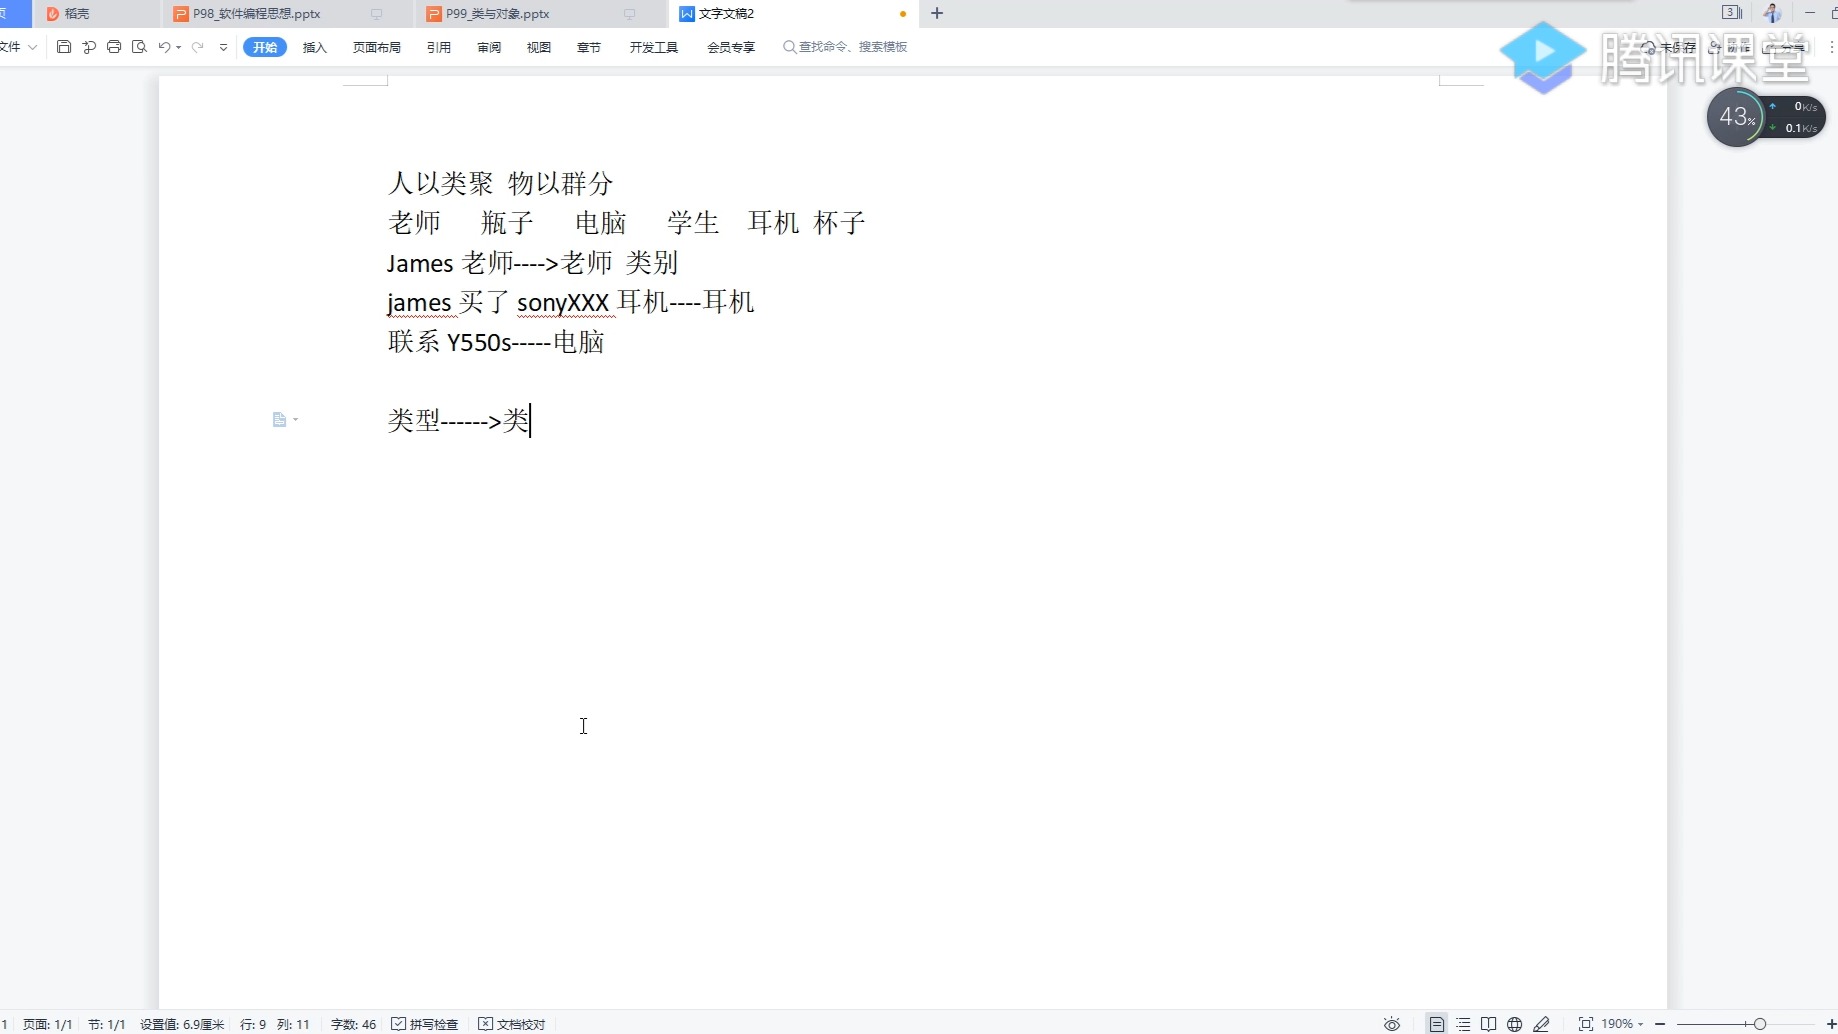Select page layout view icon
1838x1034 pixels.
[x=1437, y=1024]
